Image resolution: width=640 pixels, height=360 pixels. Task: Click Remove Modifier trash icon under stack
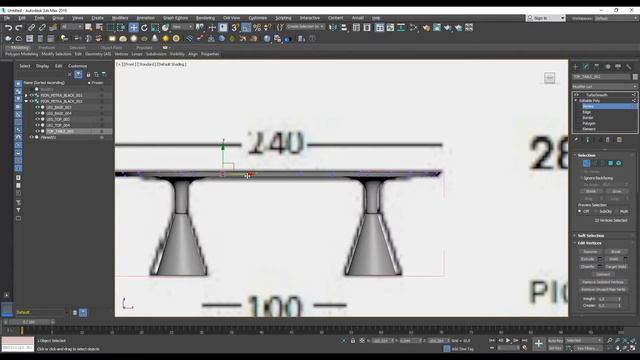pyautogui.click(x=607, y=140)
